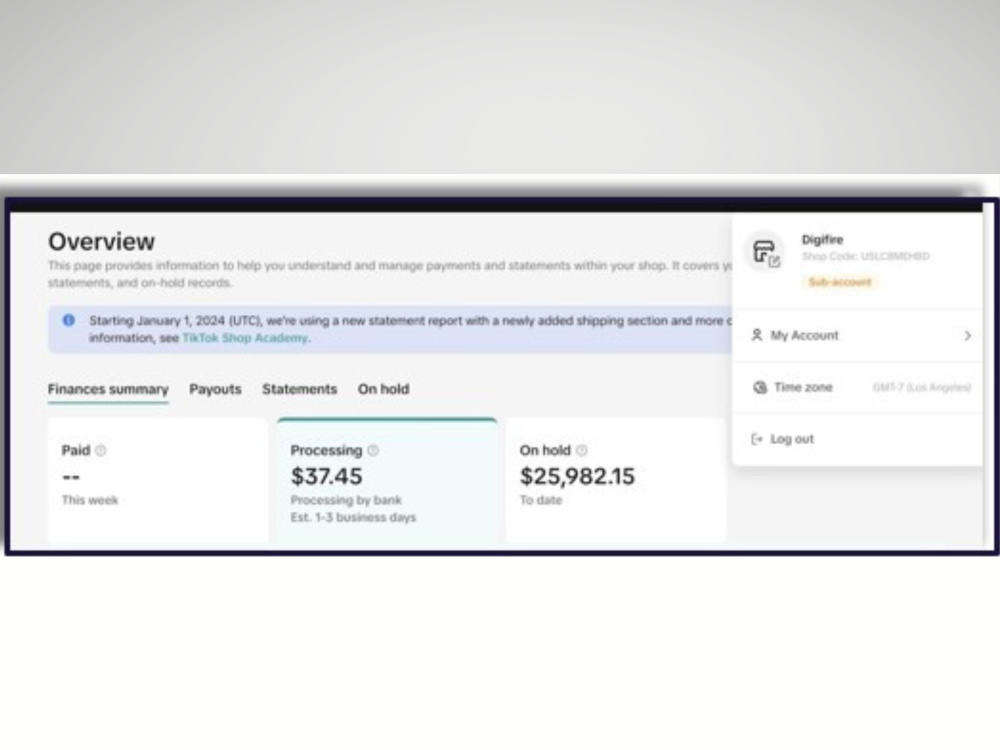Open the Statements tab
The height and width of the screenshot is (750, 1000).
coord(299,389)
